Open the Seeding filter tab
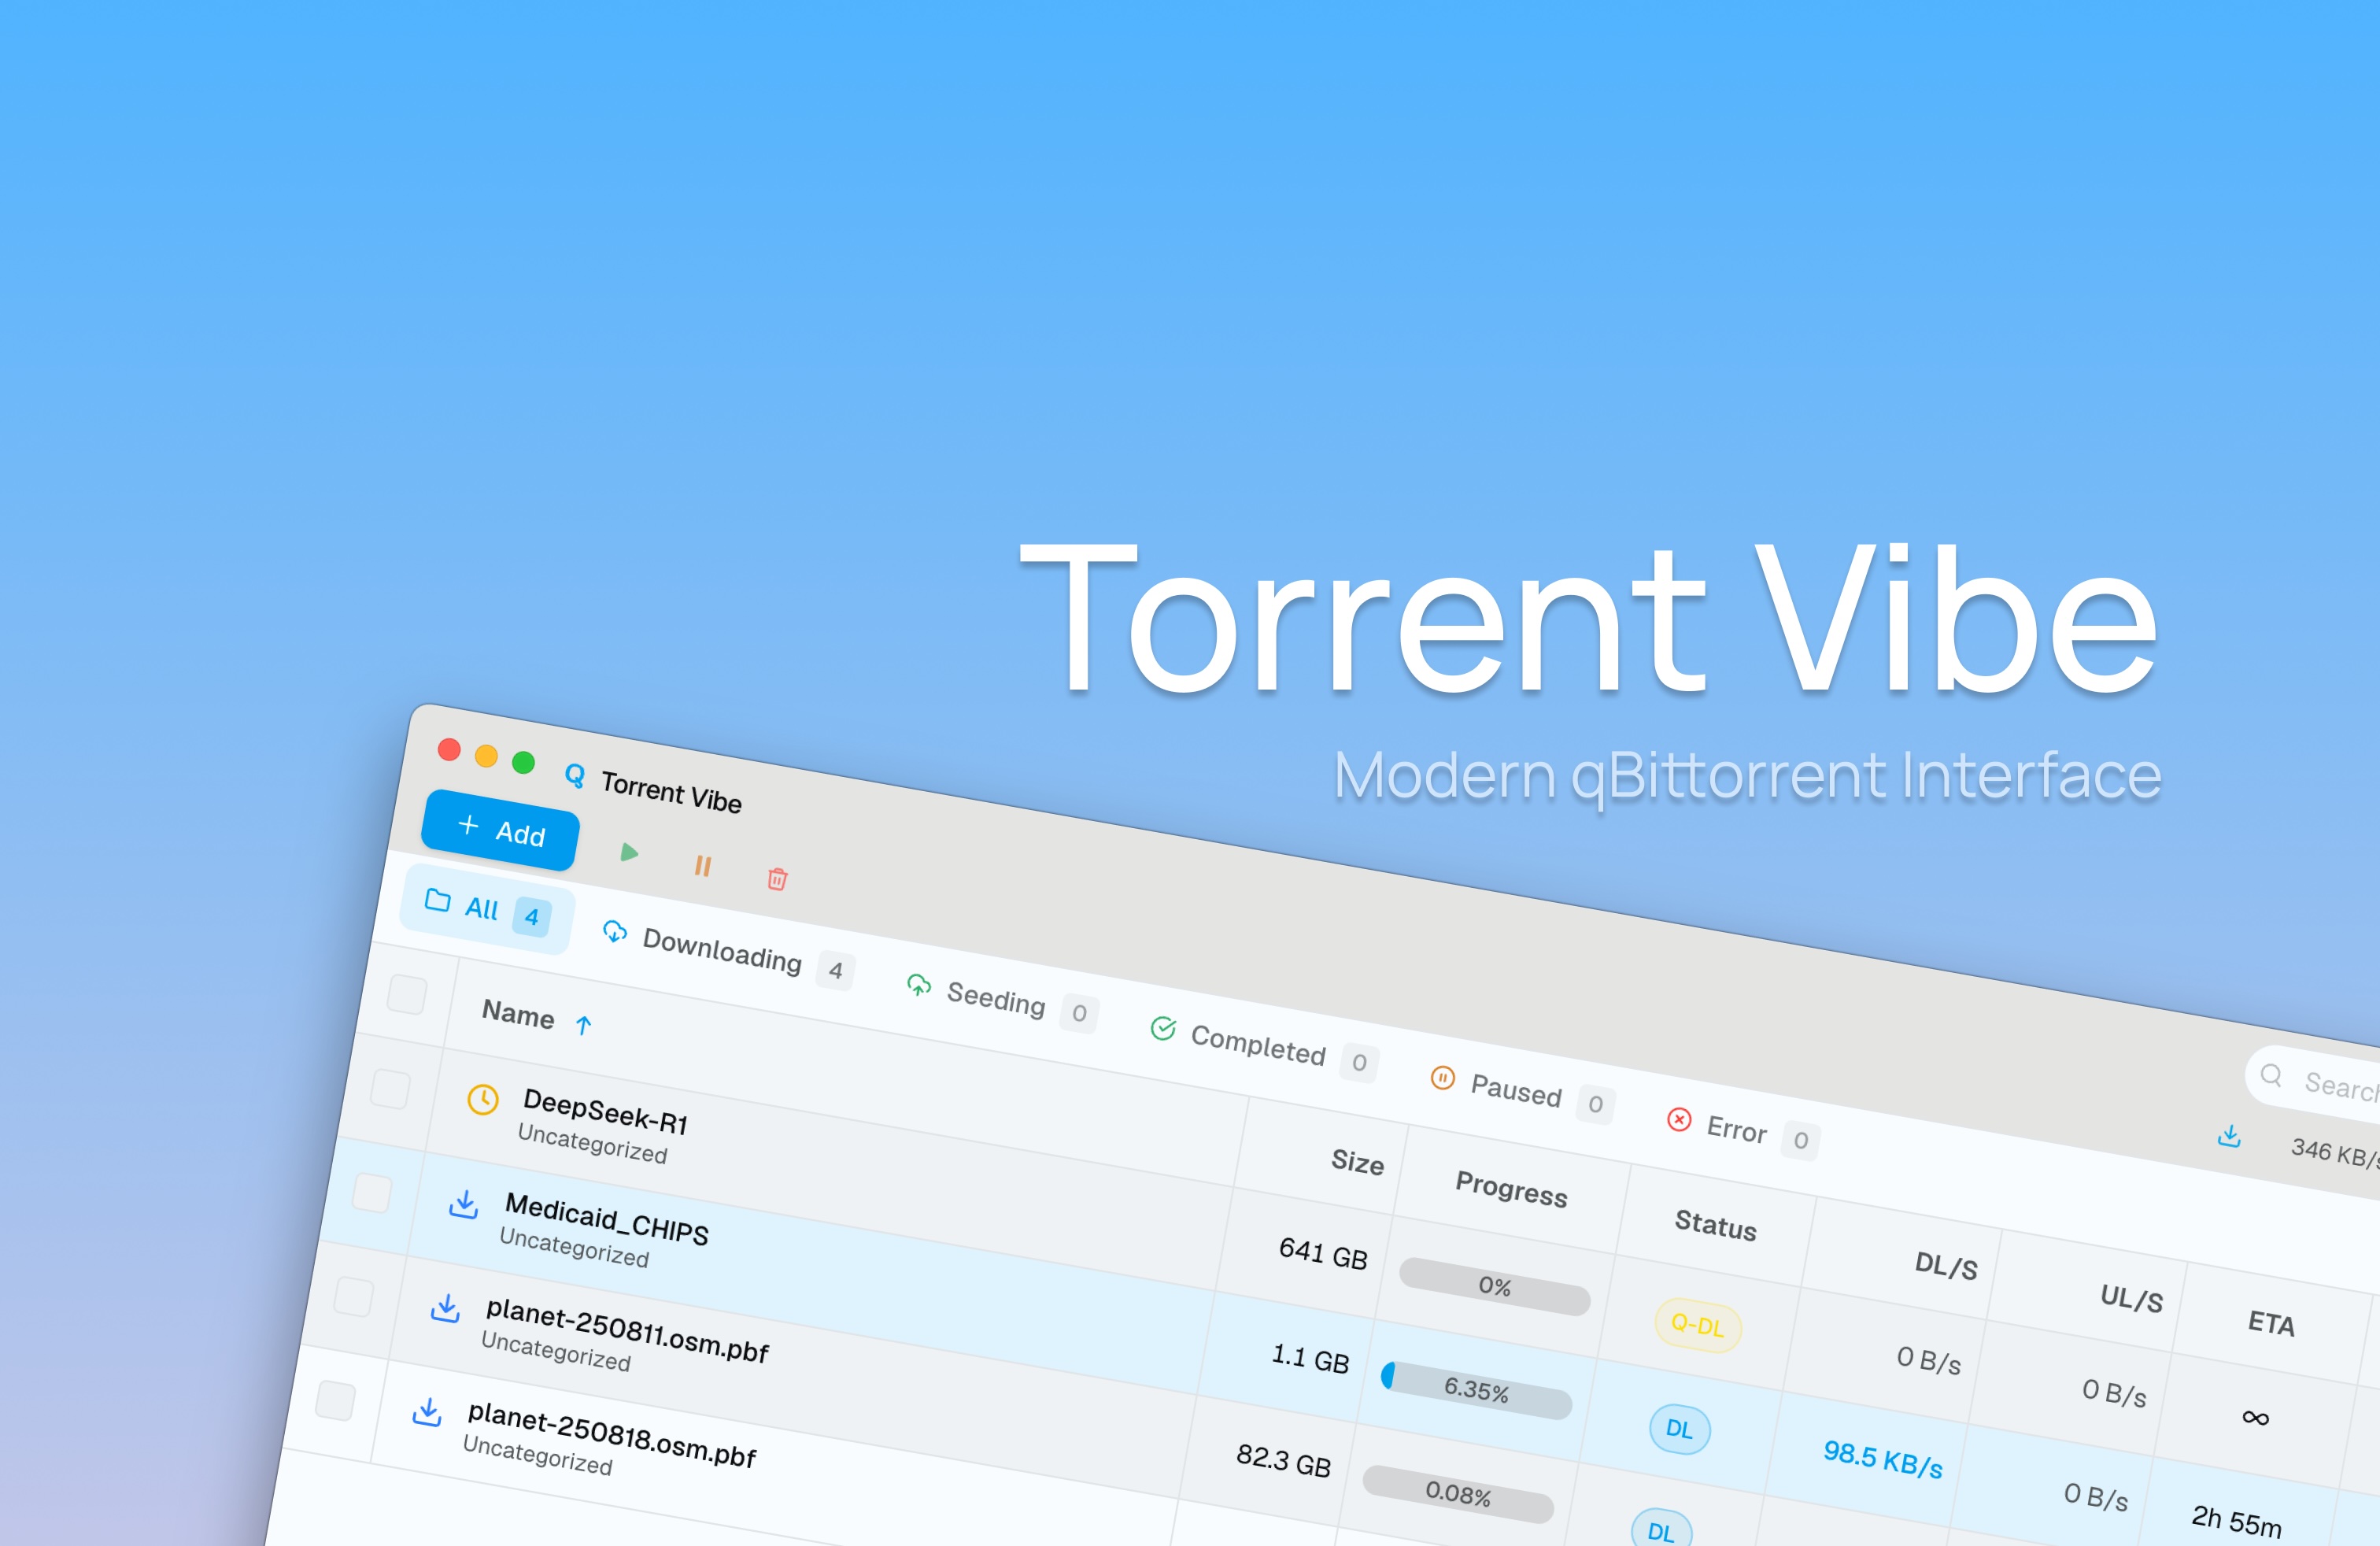Screen dimensions: 2380x1546 click(x=1003, y=1001)
